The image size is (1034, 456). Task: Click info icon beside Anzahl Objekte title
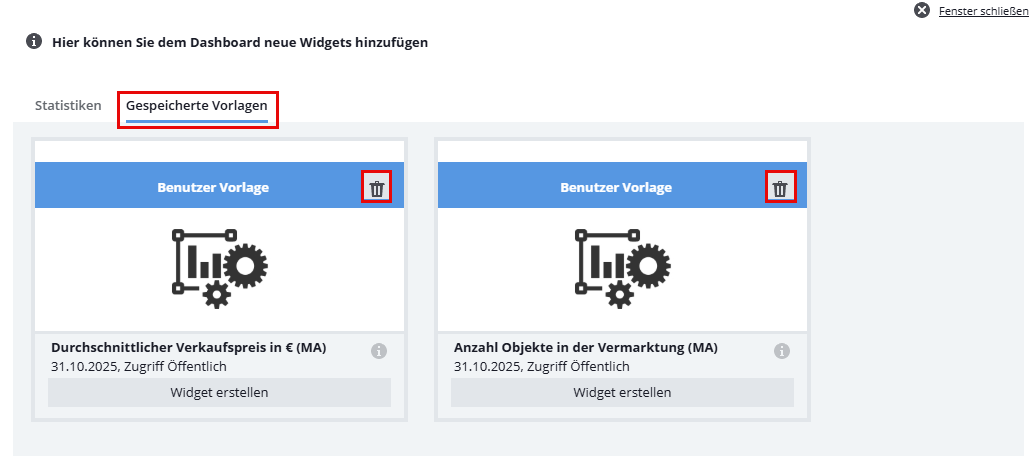click(x=782, y=351)
